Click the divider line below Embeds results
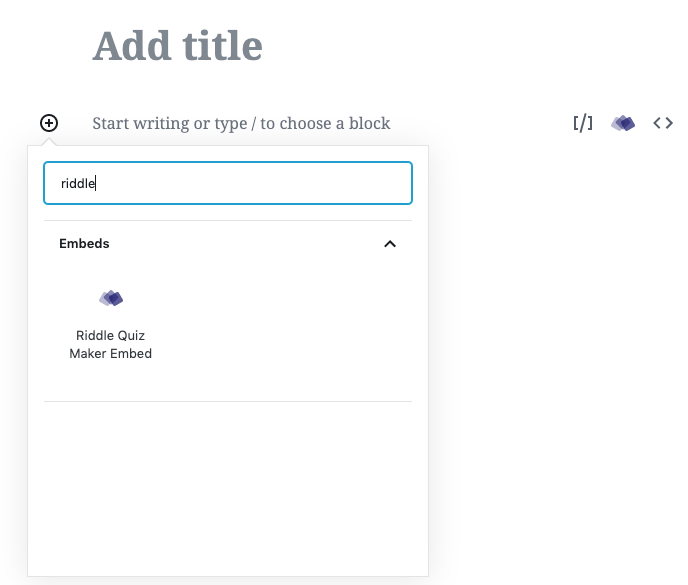 228,401
